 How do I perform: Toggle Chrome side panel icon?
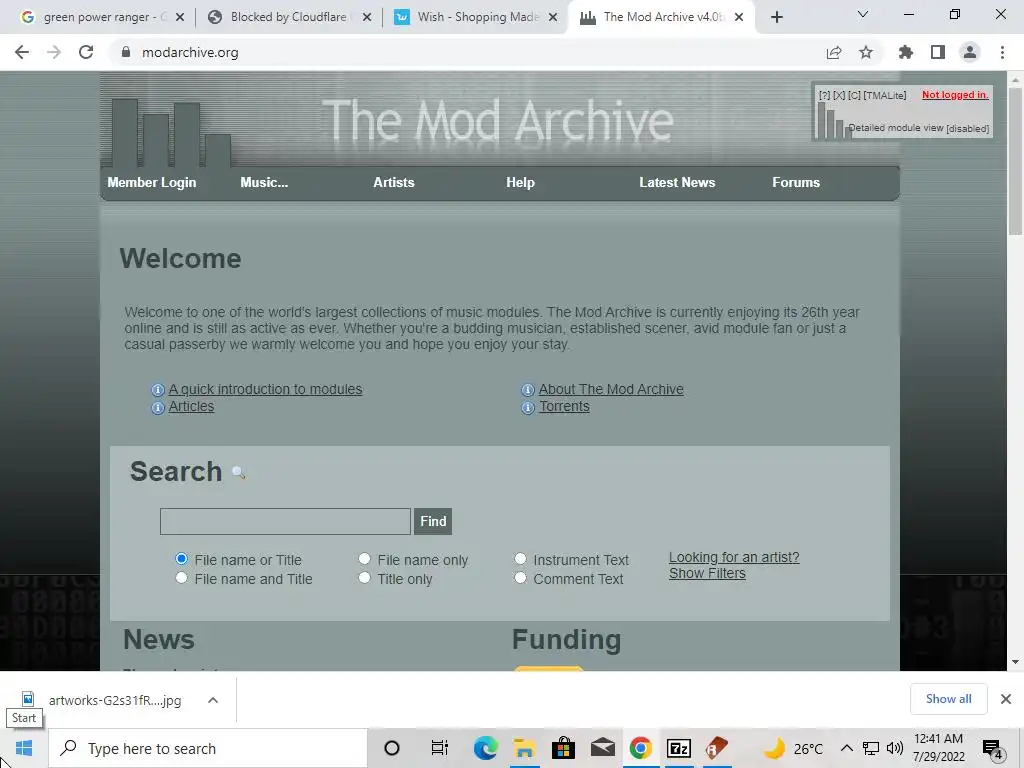pyautogui.click(x=938, y=52)
